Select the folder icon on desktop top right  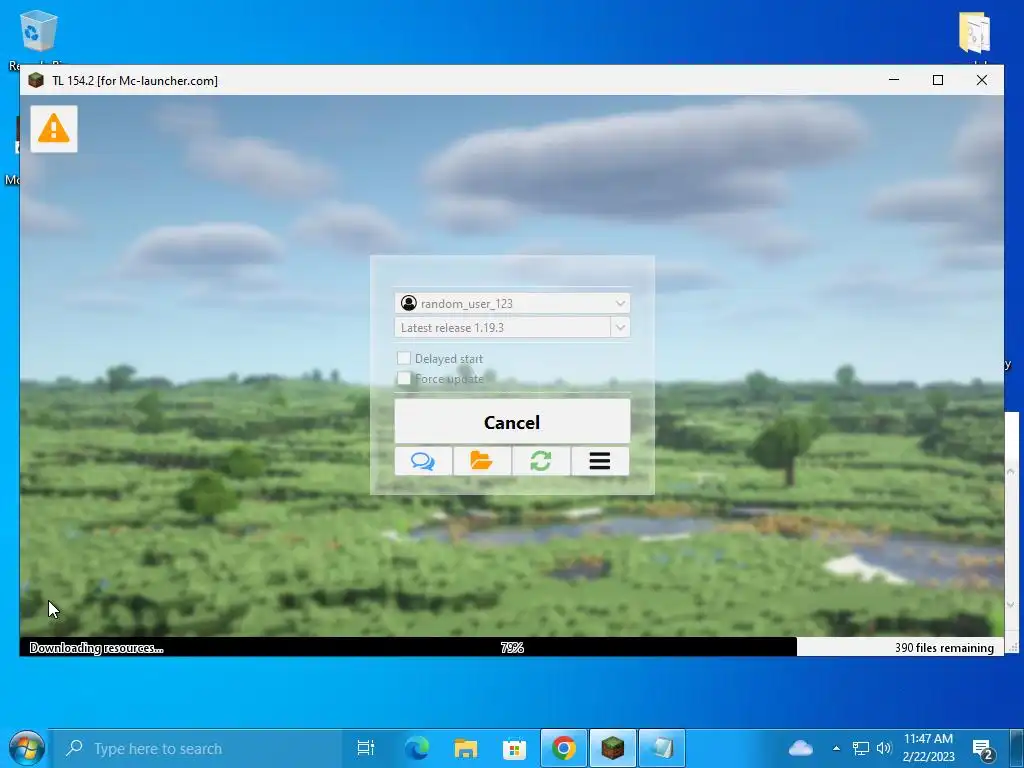(974, 33)
